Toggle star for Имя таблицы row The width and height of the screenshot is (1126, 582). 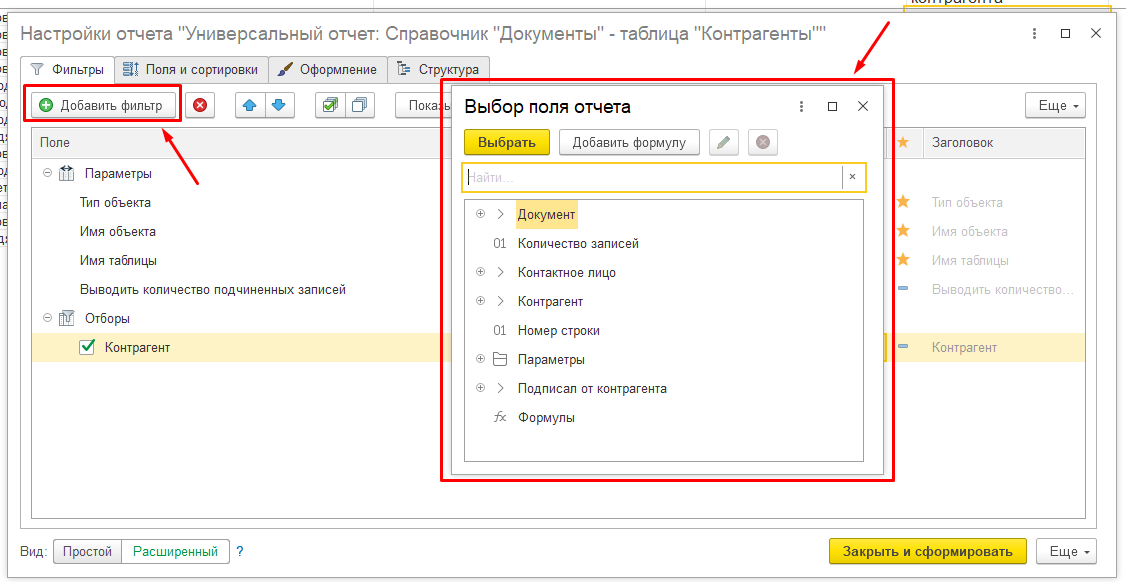(x=903, y=259)
